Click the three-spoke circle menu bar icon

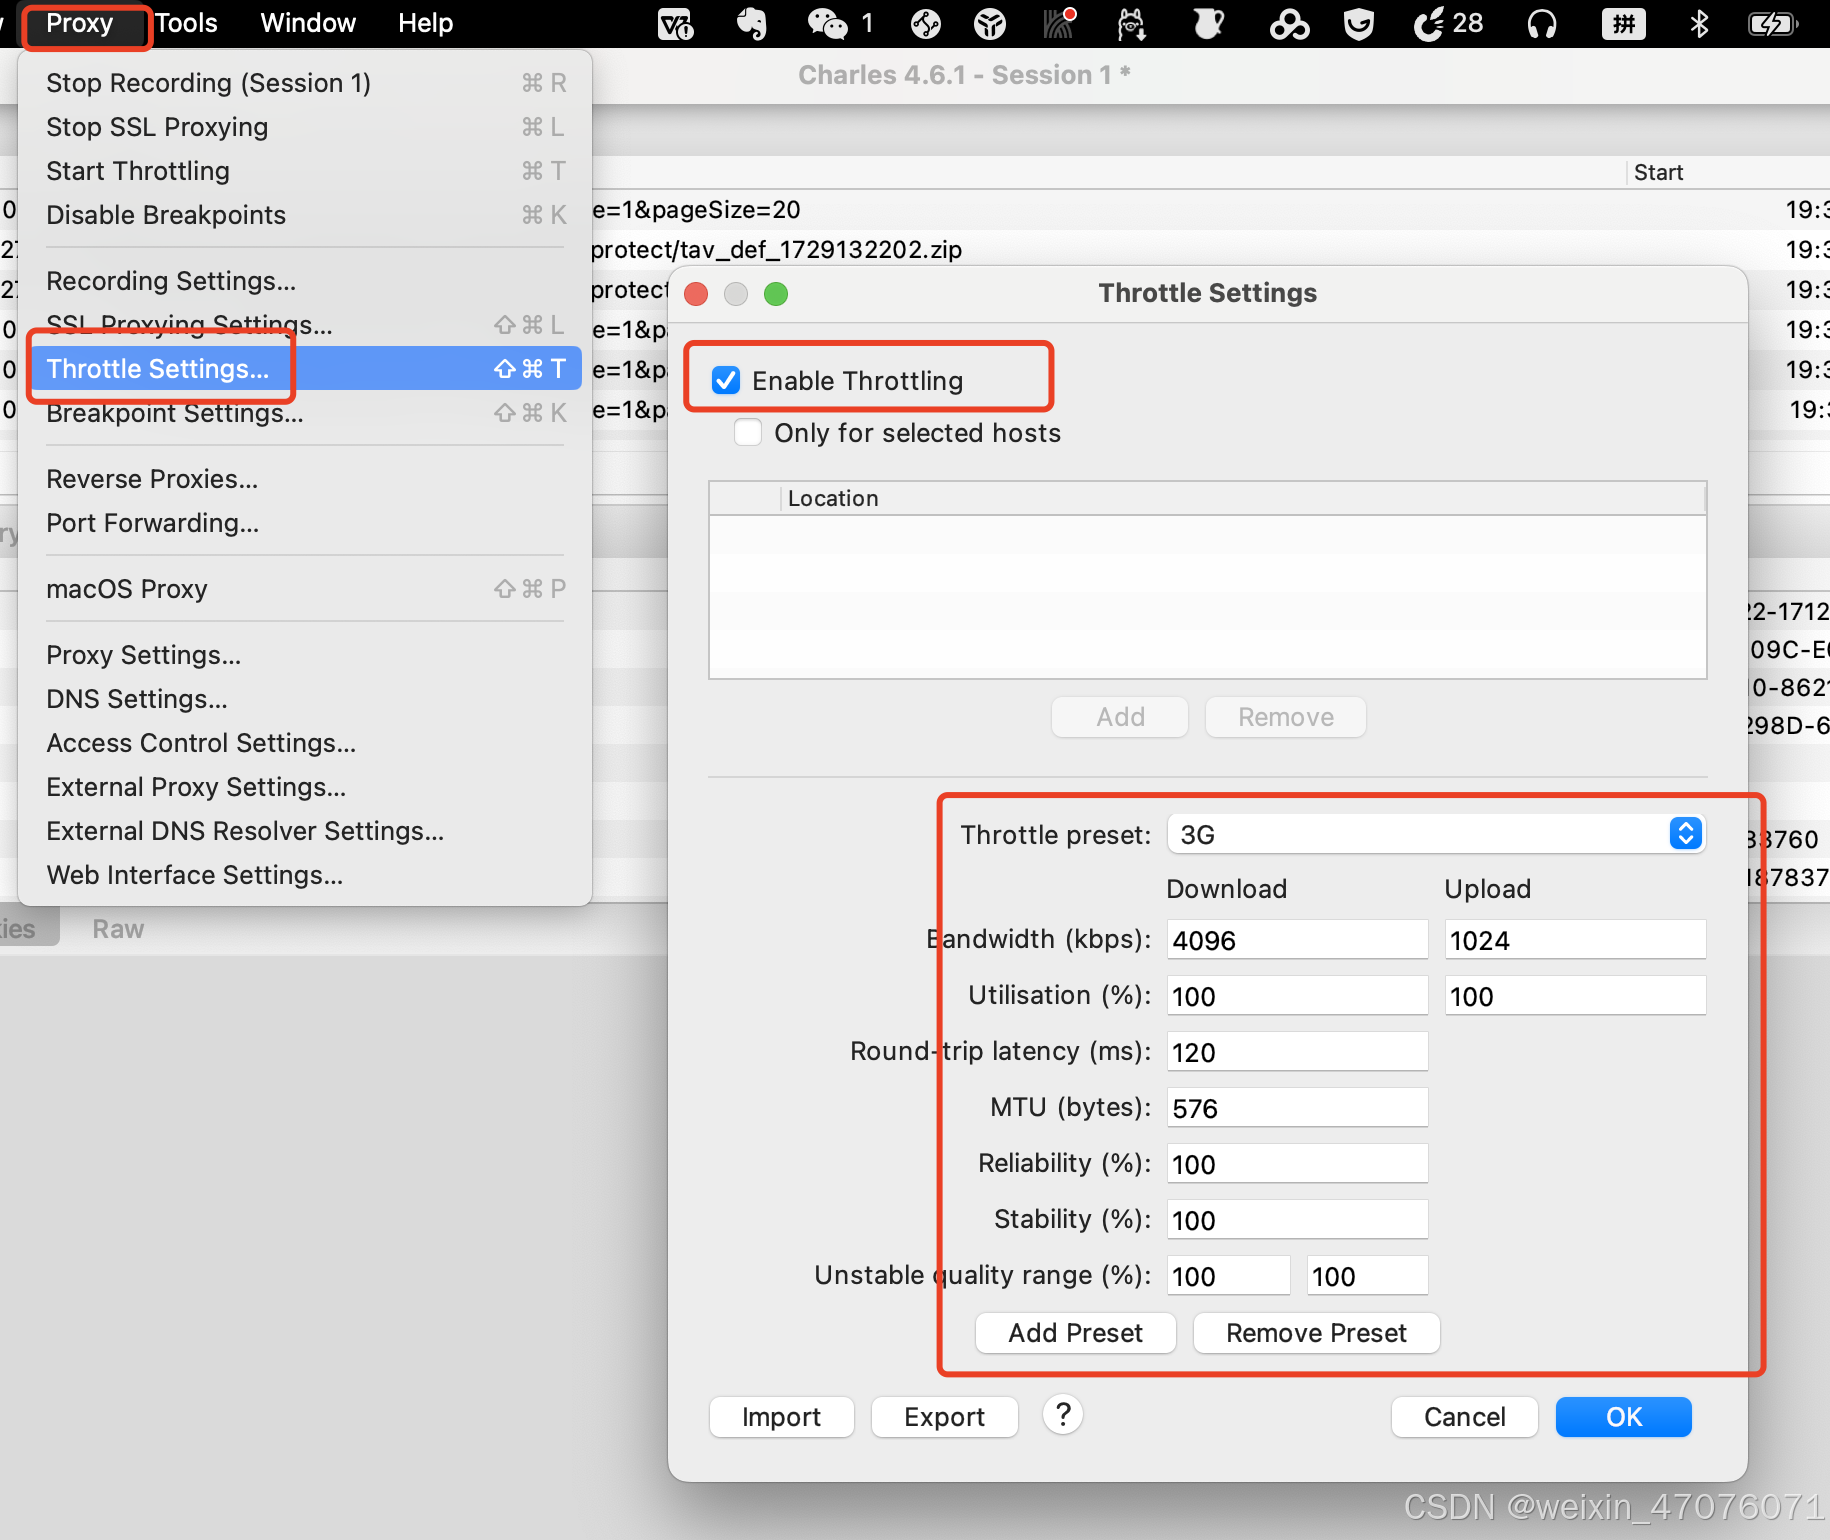coord(990,23)
